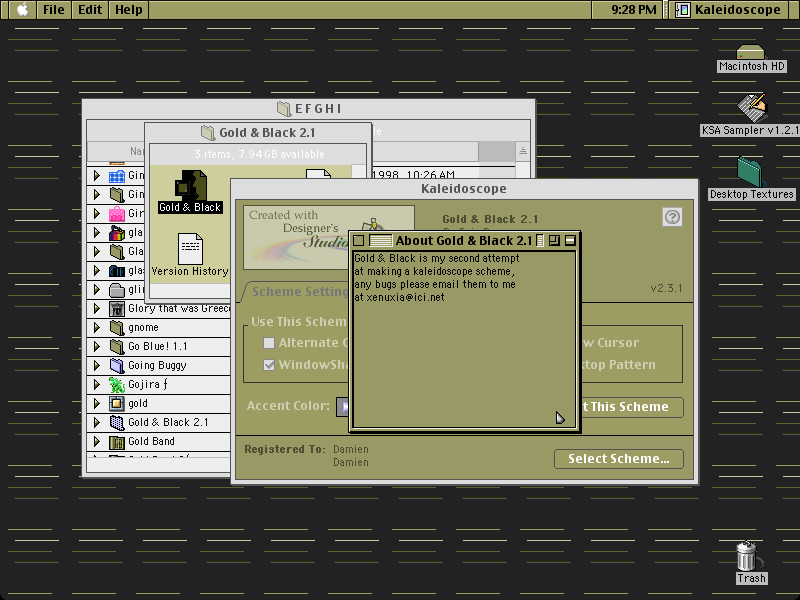Click the gnome folder icon
The image size is (800, 600).
pos(117,328)
